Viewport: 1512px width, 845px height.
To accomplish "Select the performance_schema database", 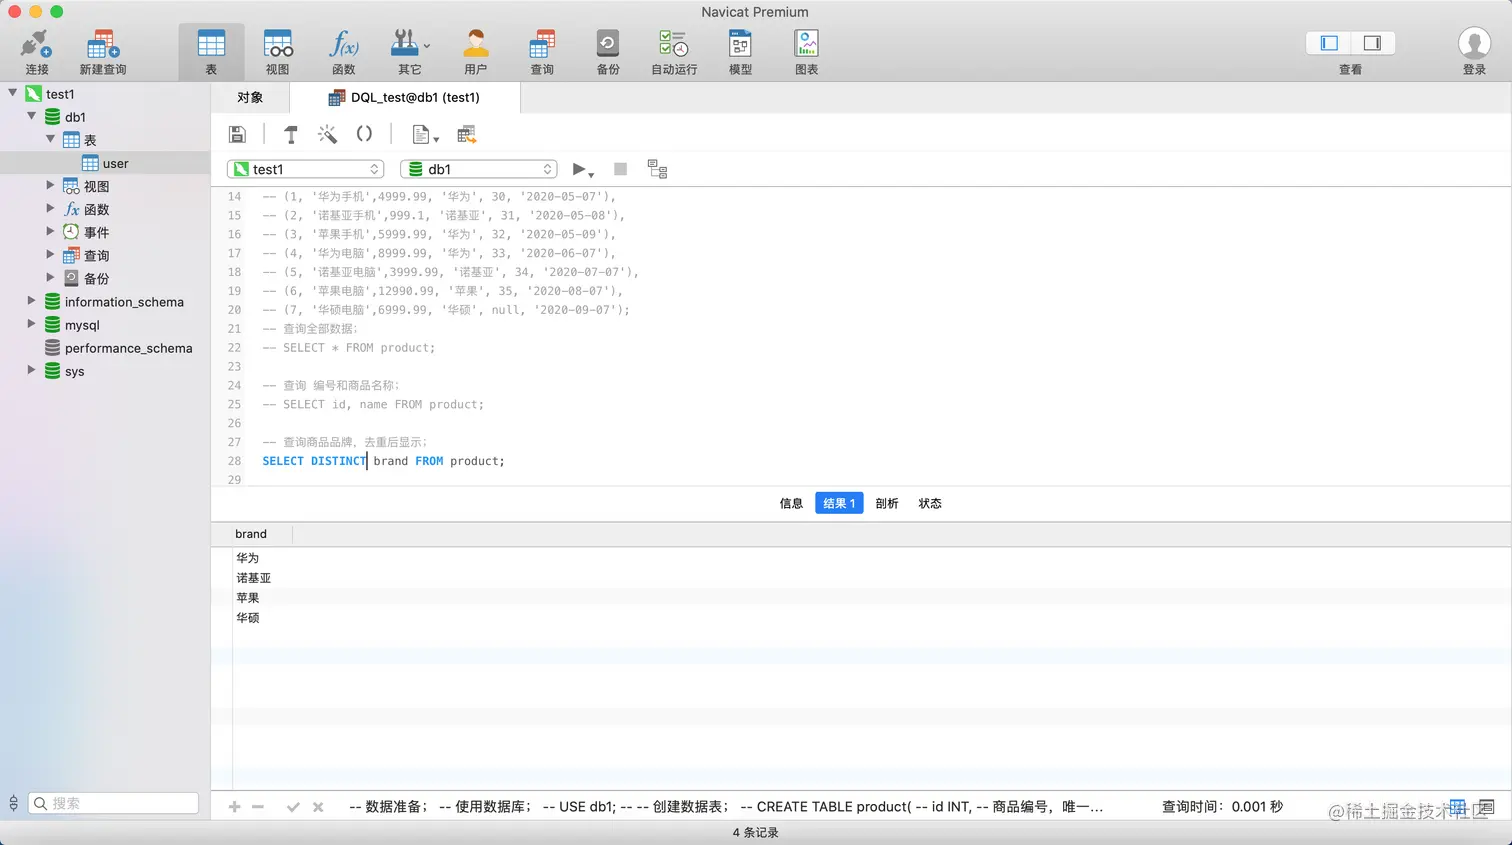I will pos(118,348).
